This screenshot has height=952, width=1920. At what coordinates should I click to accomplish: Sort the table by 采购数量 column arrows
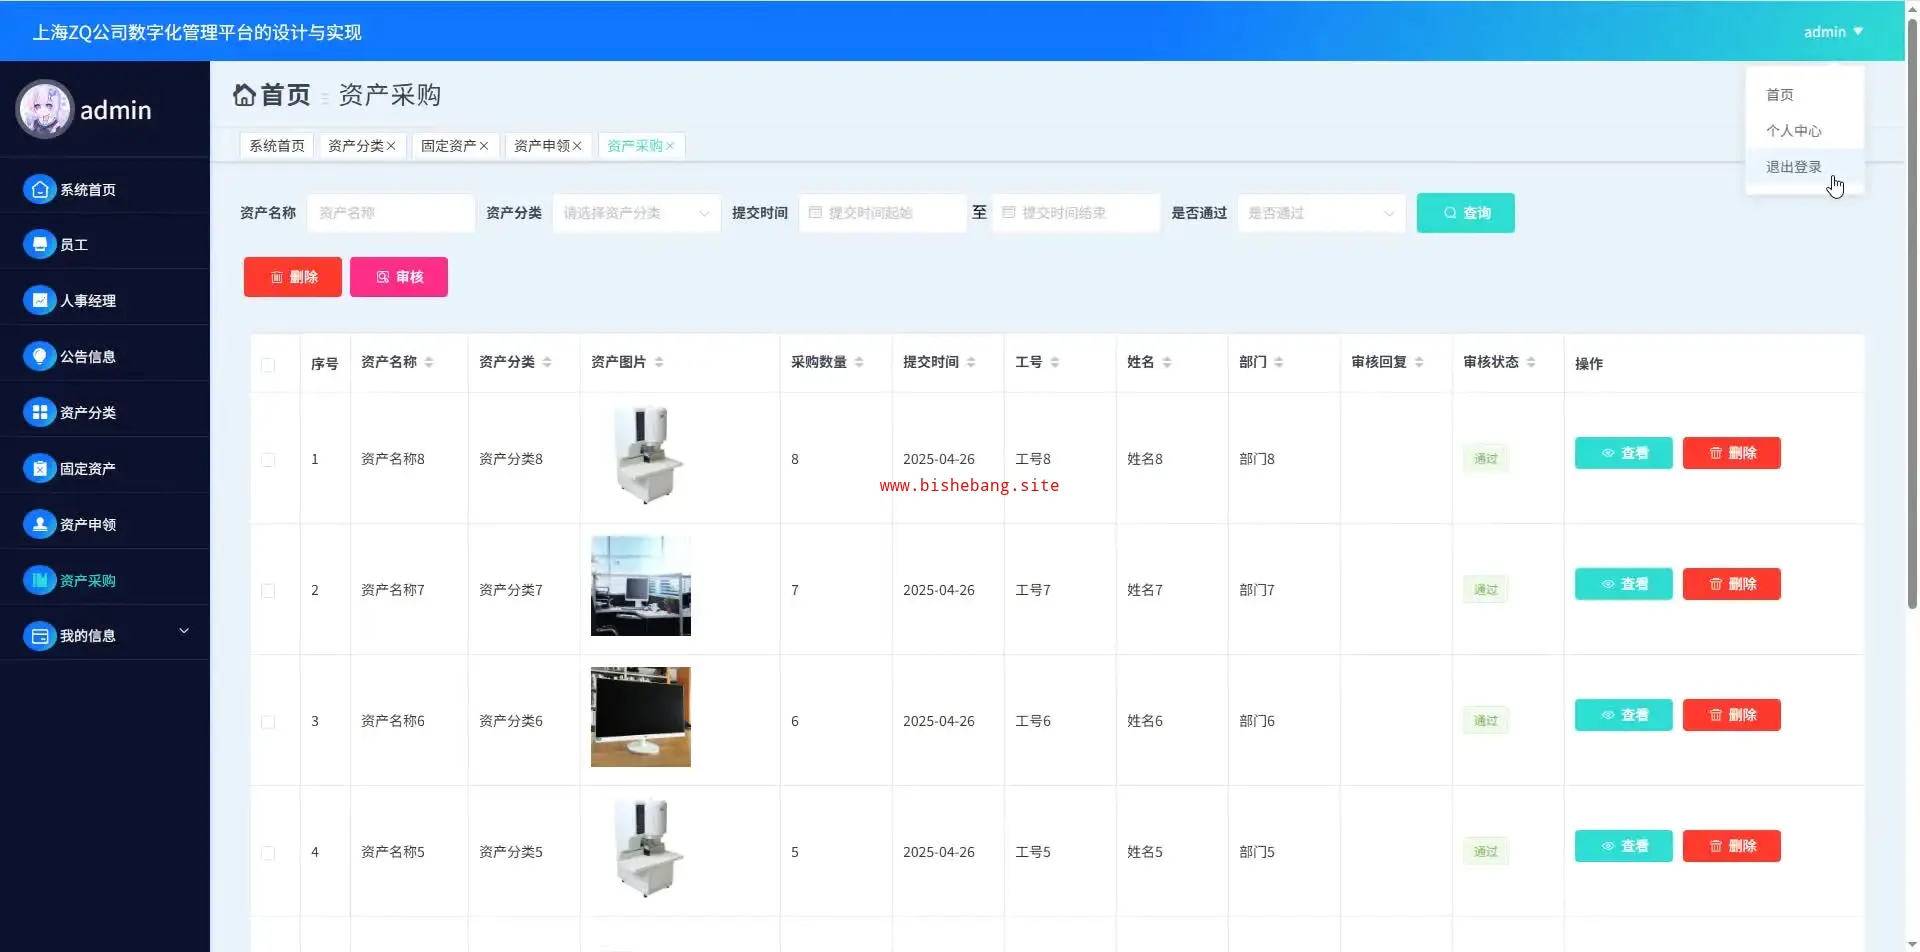(x=859, y=362)
